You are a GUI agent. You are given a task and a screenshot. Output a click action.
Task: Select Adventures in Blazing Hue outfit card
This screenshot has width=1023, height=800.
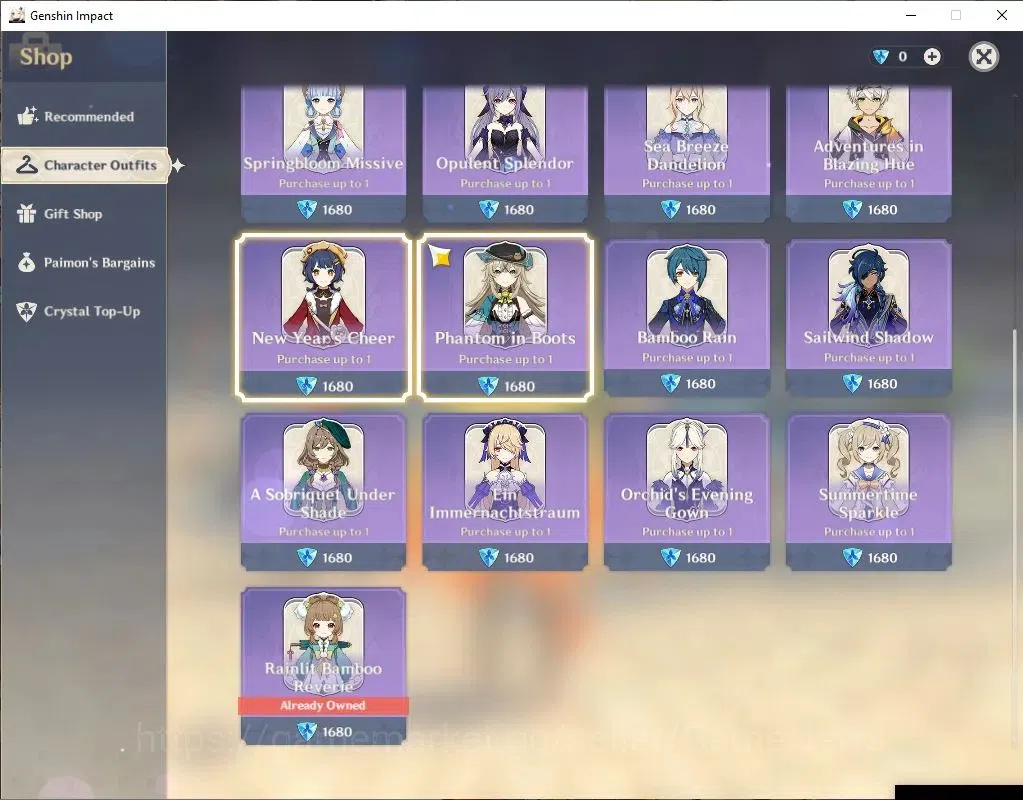pyautogui.click(x=868, y=154)
